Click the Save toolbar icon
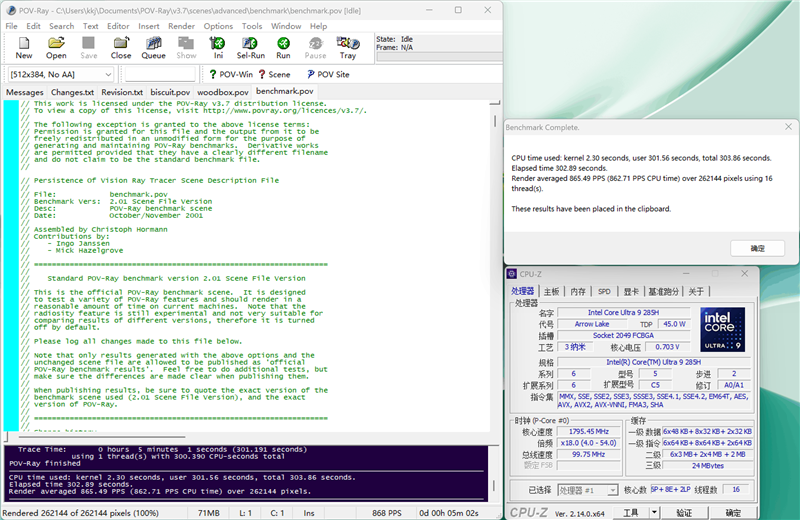This screenshot has height=520, width=800. pyautogui.click(x=88, y=48)
